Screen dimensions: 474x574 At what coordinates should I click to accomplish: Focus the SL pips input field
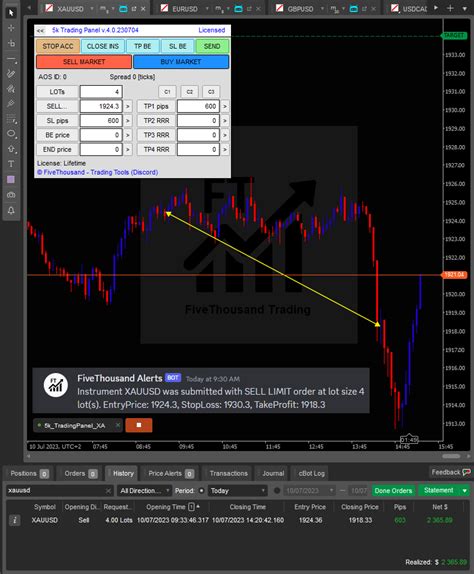click(101, 120)
